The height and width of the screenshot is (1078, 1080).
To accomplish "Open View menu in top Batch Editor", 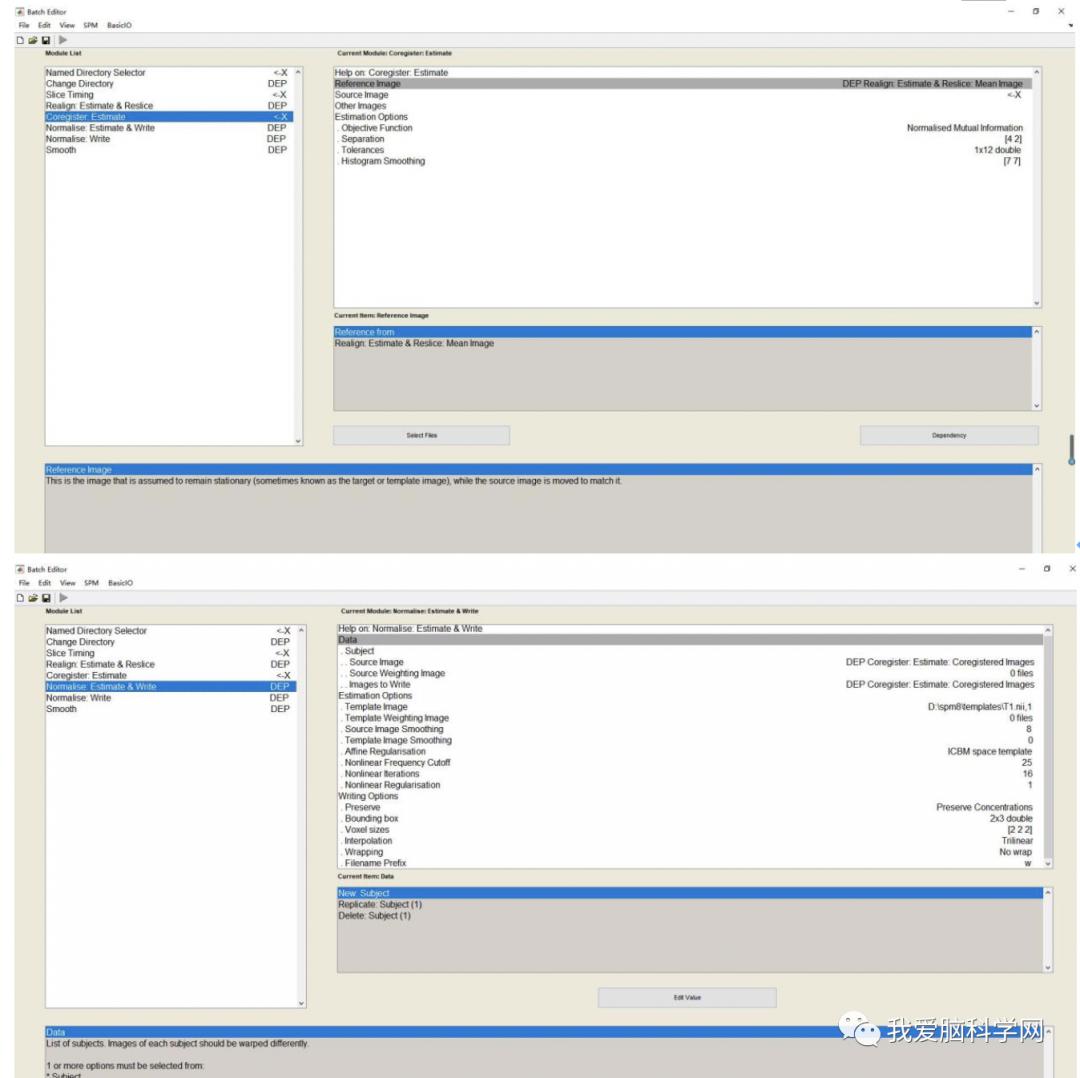I will (x=67, y=25).
